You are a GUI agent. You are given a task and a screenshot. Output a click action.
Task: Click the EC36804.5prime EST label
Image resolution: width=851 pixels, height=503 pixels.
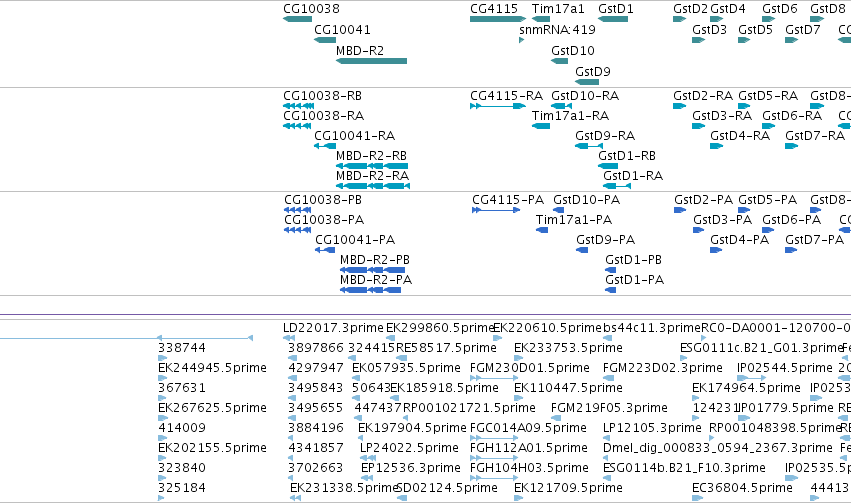742,489
